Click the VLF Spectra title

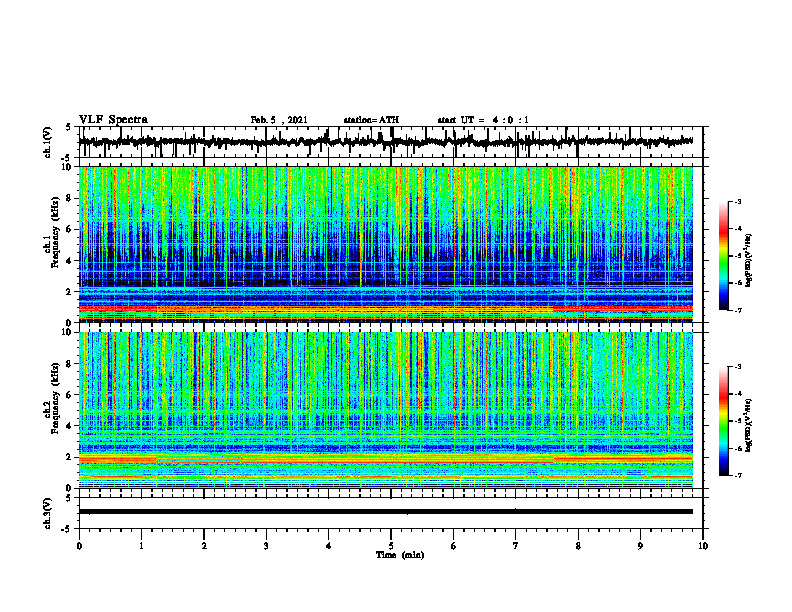(113, 120)
